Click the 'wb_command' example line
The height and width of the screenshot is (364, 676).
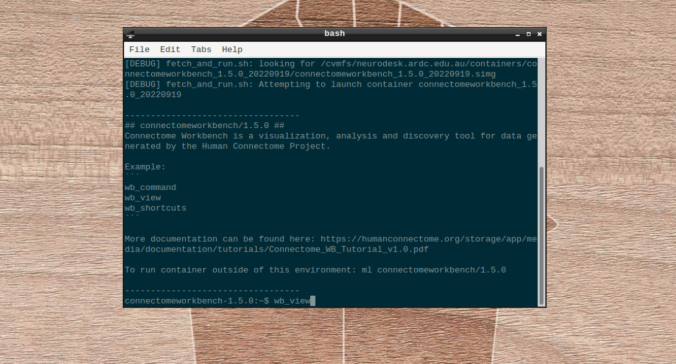point(150,188)
